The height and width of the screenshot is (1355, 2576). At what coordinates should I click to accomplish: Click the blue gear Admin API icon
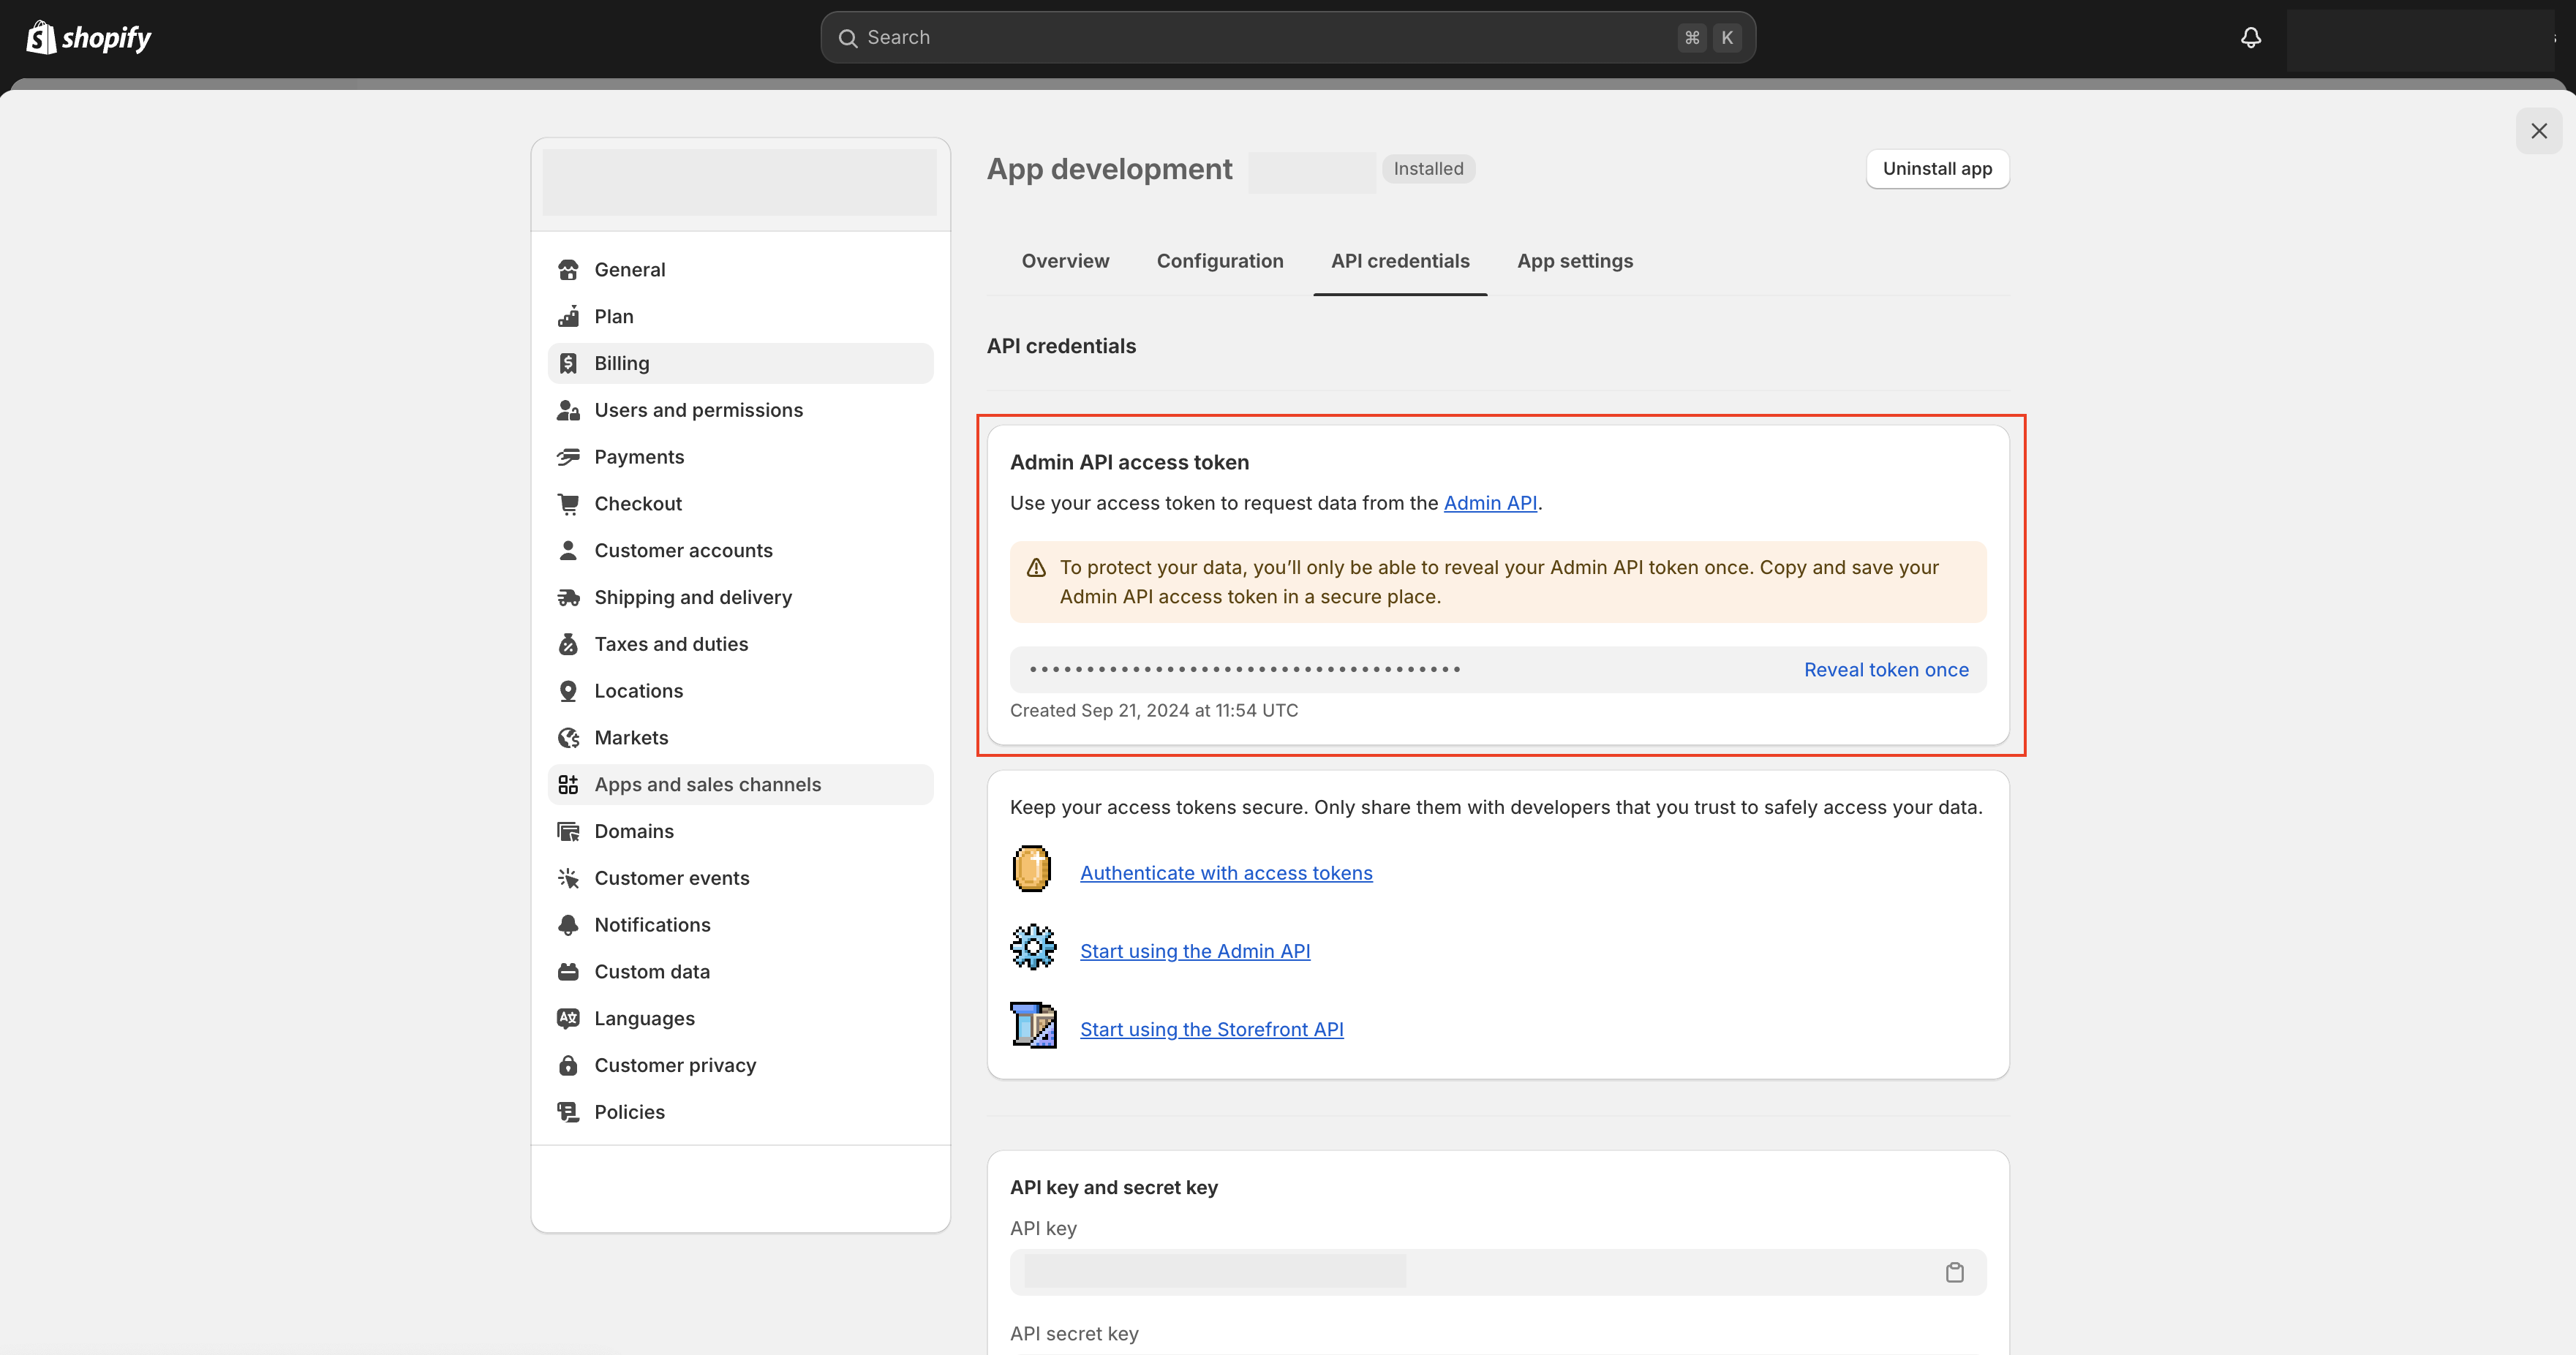(1033, 947)
